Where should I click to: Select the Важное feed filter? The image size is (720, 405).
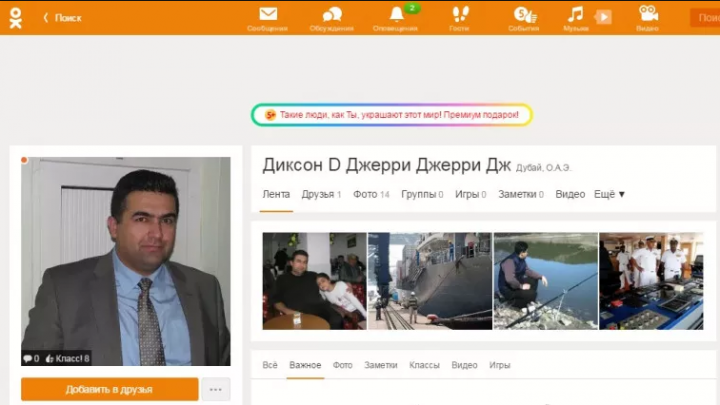point(305,365)
